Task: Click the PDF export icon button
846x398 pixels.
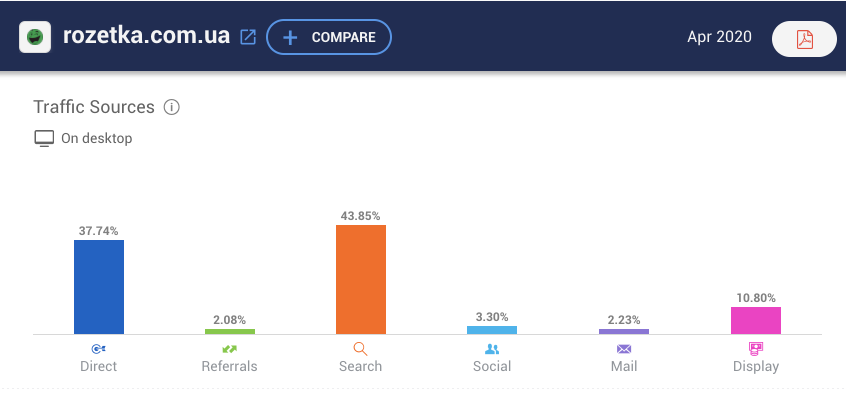Action: [804, 39]
